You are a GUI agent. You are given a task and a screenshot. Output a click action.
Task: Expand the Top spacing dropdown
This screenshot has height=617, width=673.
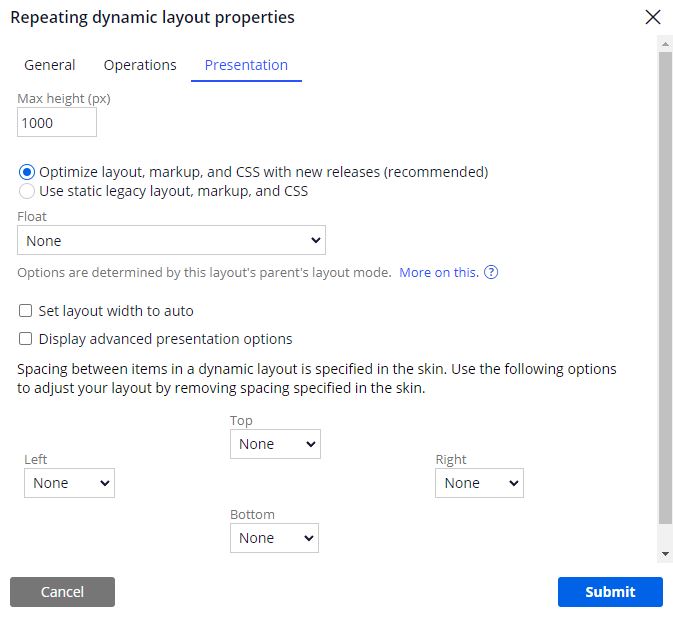[x=275, y=444]
